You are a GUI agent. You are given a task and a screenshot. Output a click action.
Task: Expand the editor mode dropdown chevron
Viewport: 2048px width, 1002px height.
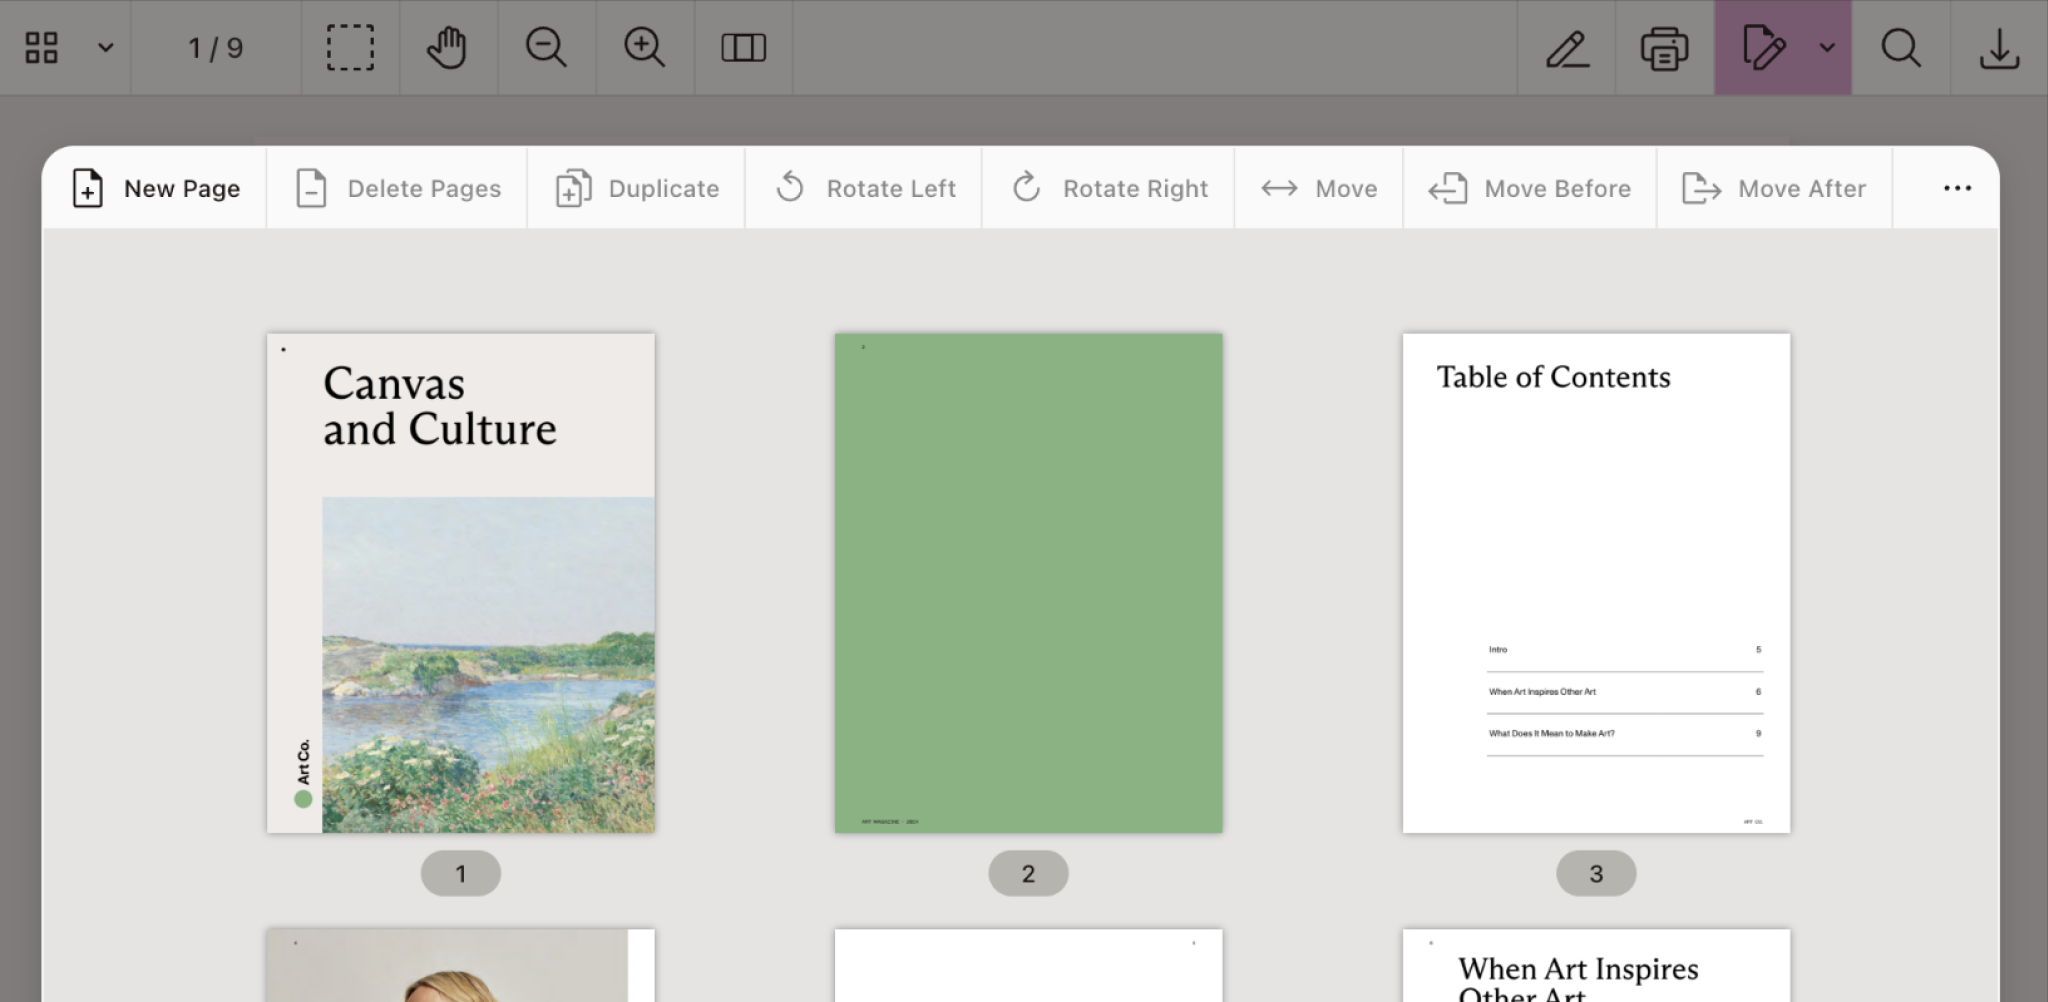[1827, 48]
